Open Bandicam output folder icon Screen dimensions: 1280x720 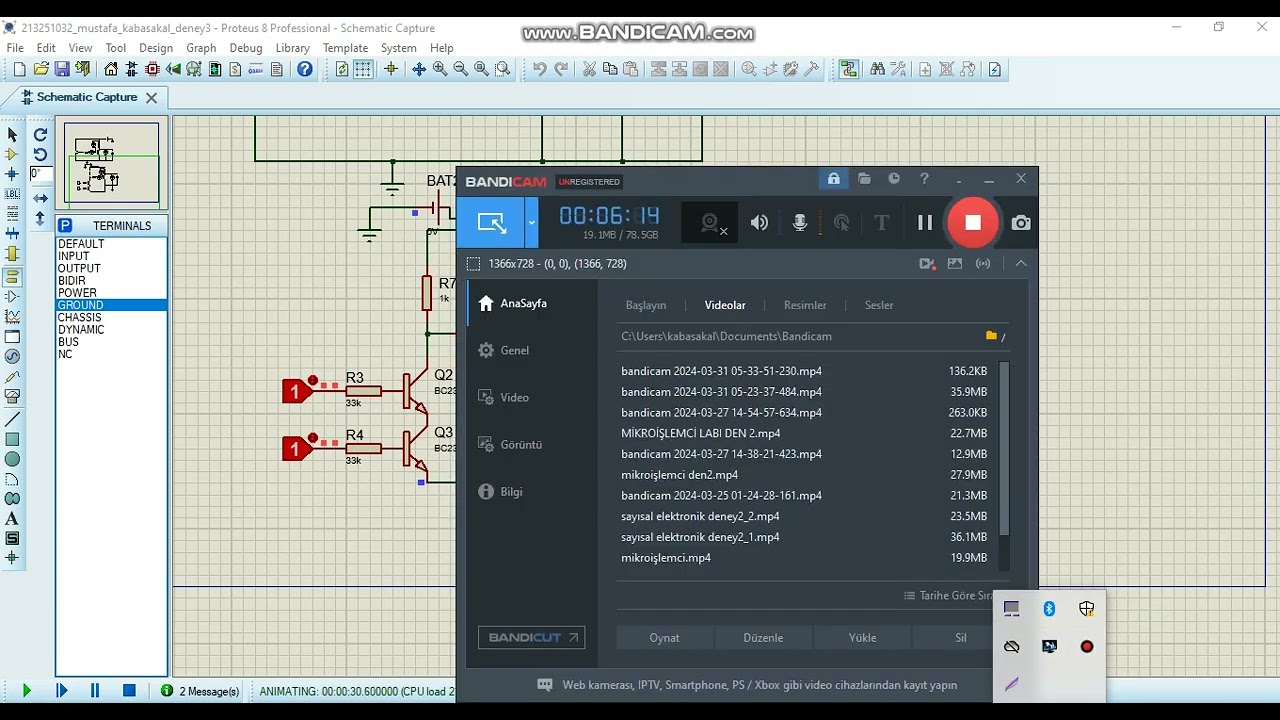coord(864,179)
